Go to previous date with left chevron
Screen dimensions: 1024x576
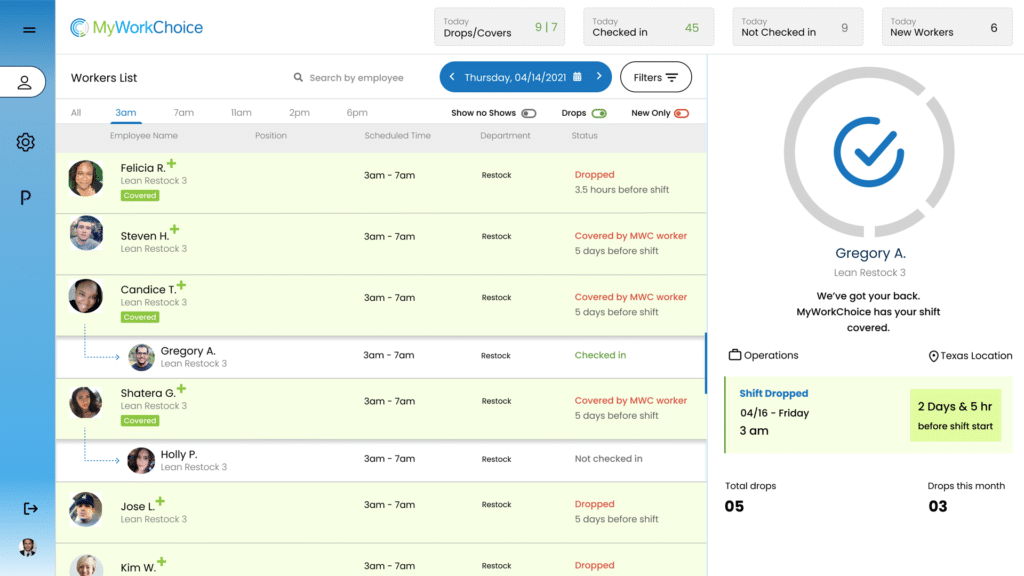tap(452, 77)
